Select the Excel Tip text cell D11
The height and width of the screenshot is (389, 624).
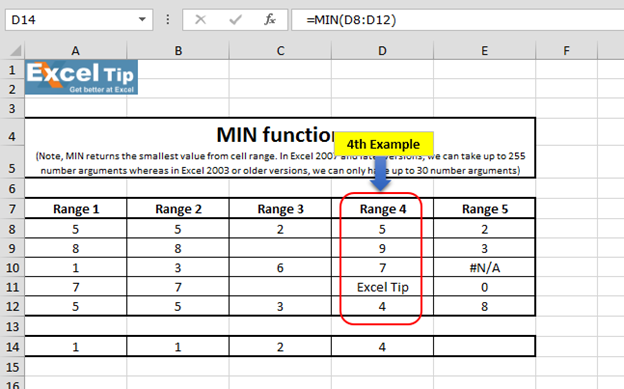tap(382, 287)
